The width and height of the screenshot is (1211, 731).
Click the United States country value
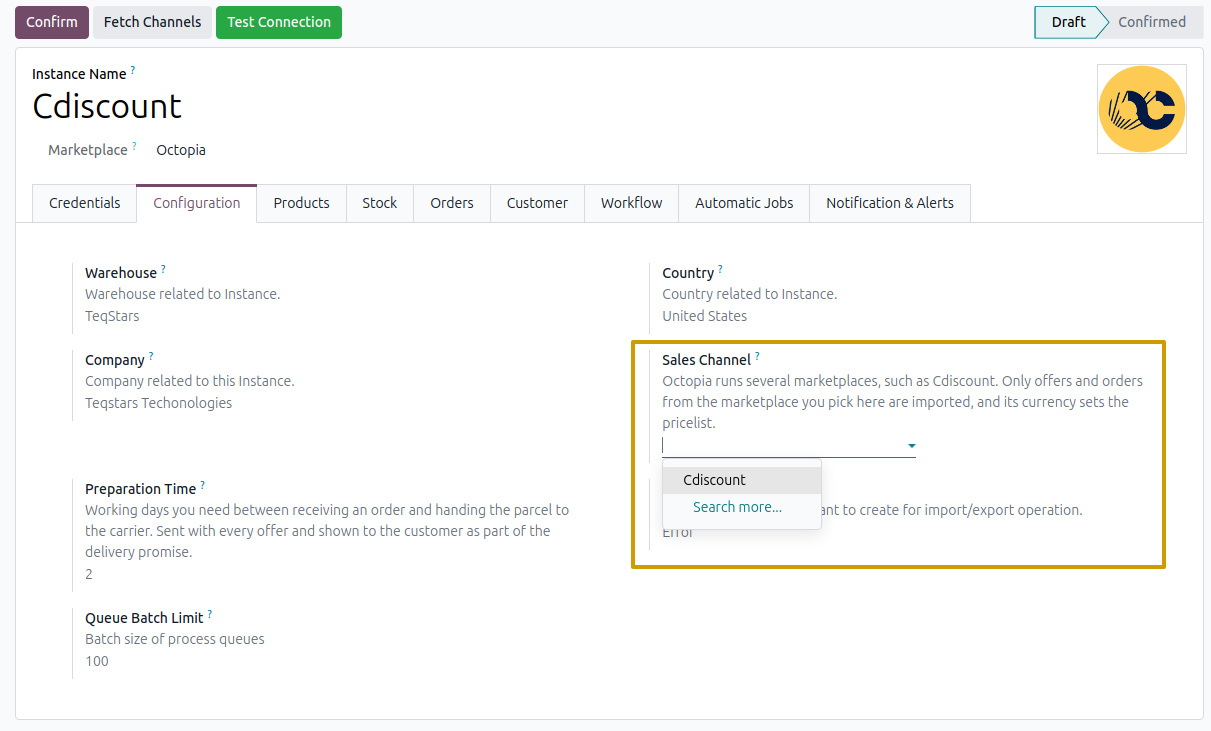click(704, 316)
